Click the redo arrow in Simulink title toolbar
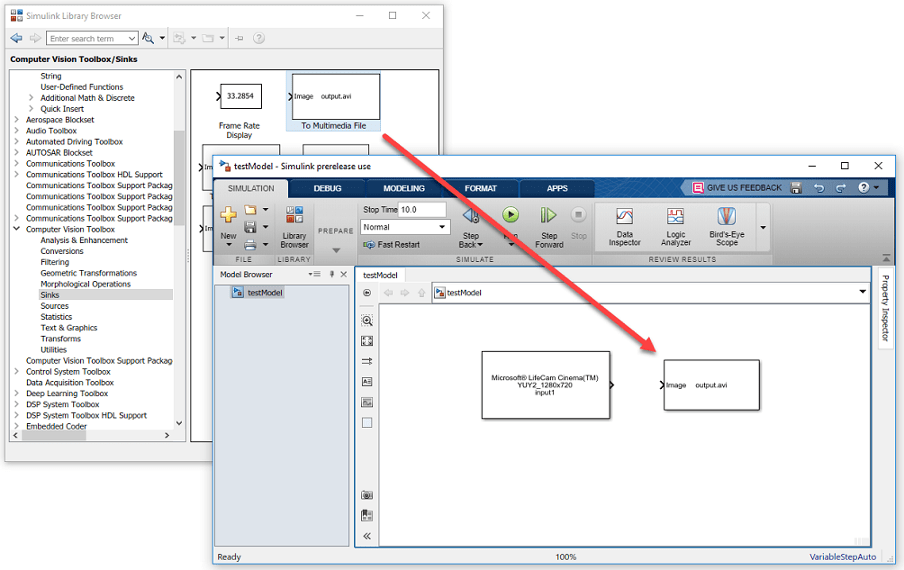This screenshot has width=904, height=570. (x=841, y=188)
